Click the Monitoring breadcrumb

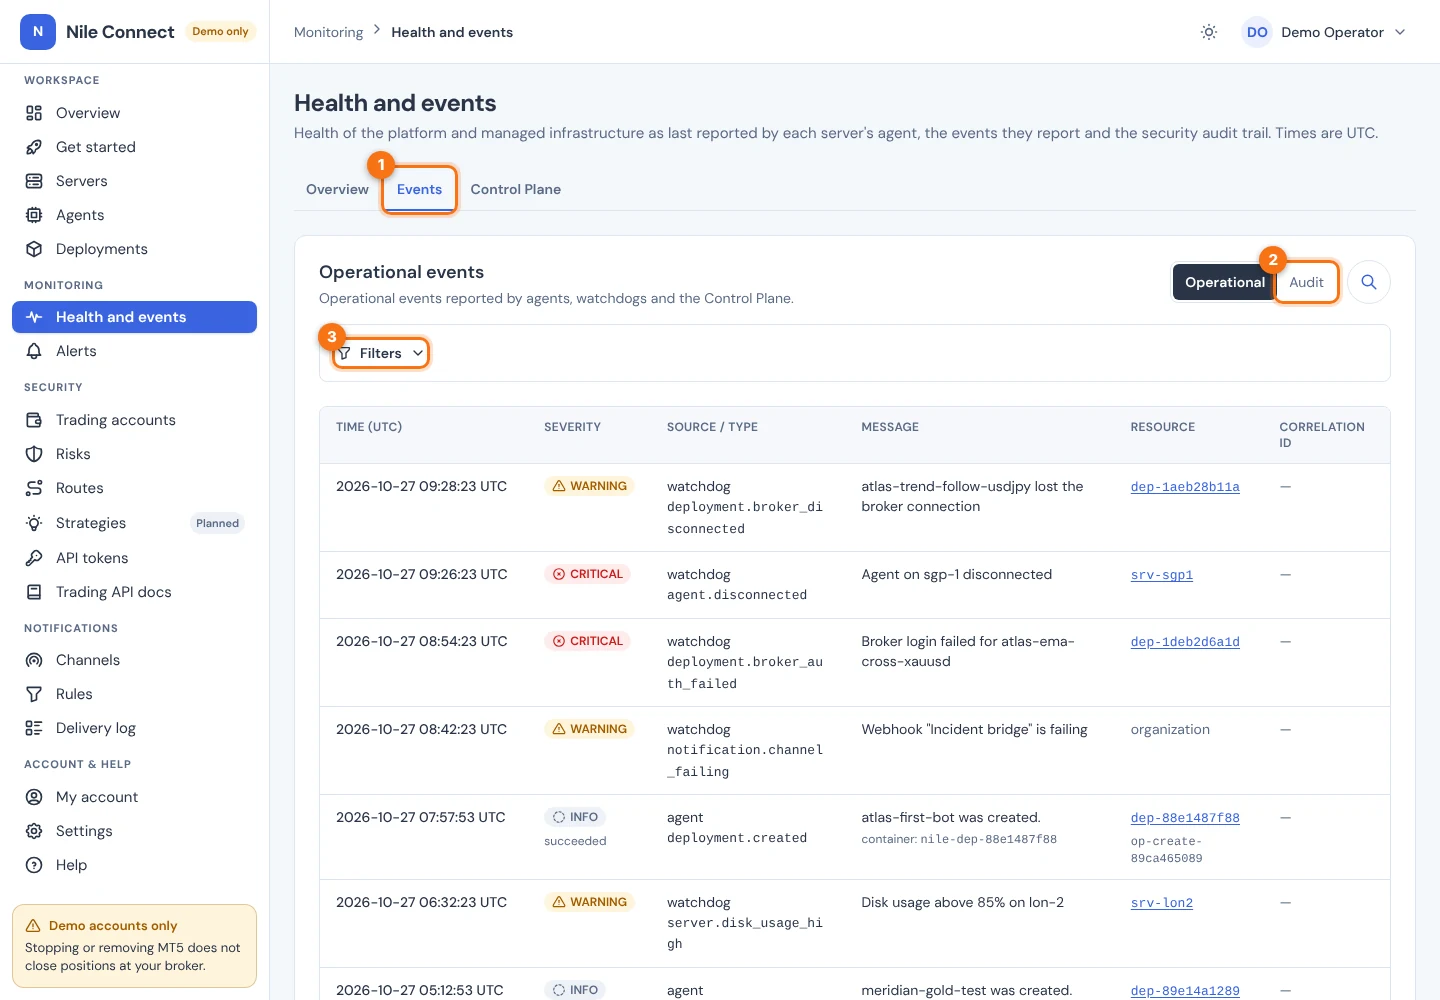(328, 32)
